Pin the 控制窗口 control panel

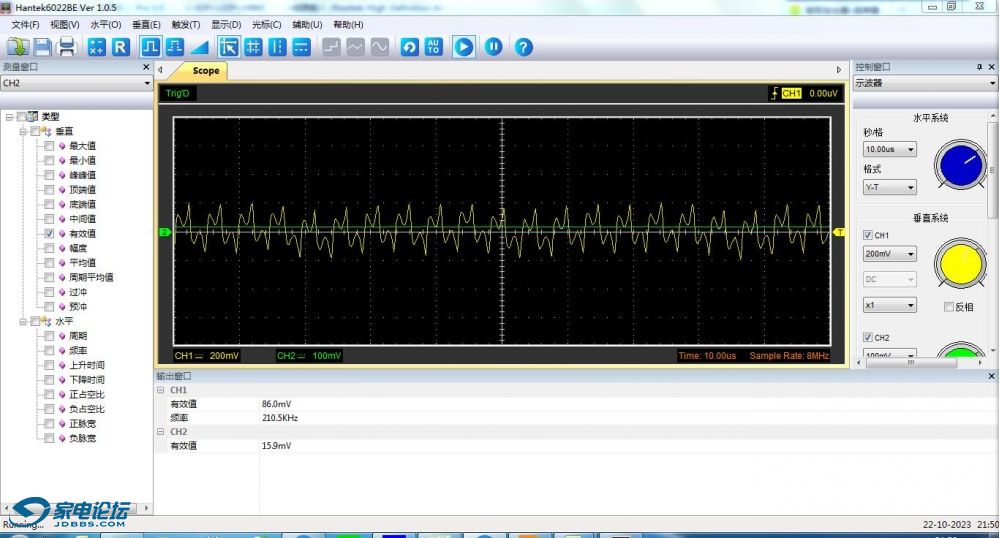pyautogui.click(x=979, y=67)
